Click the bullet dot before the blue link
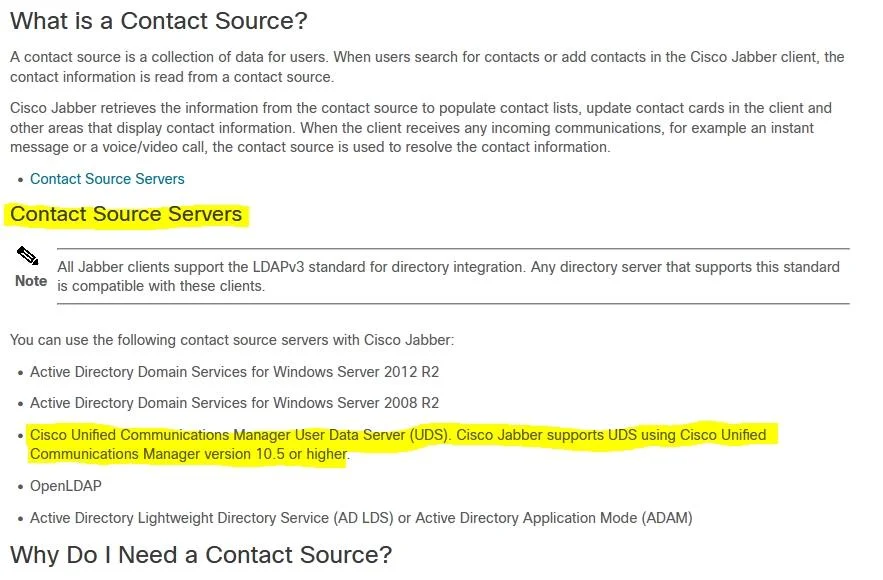 (20, 180)
